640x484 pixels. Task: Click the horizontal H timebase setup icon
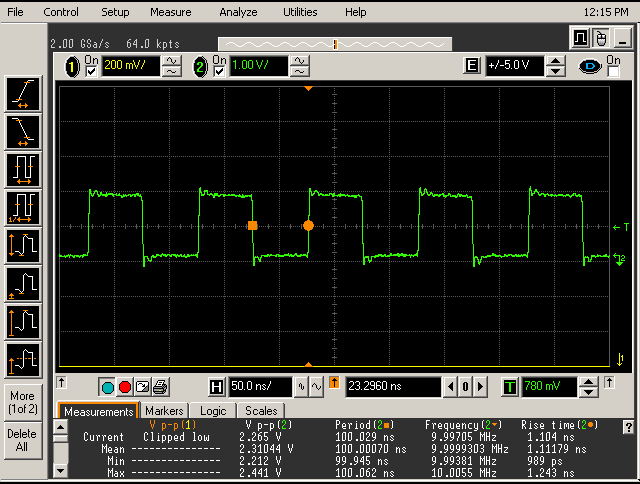pos(217,387)
